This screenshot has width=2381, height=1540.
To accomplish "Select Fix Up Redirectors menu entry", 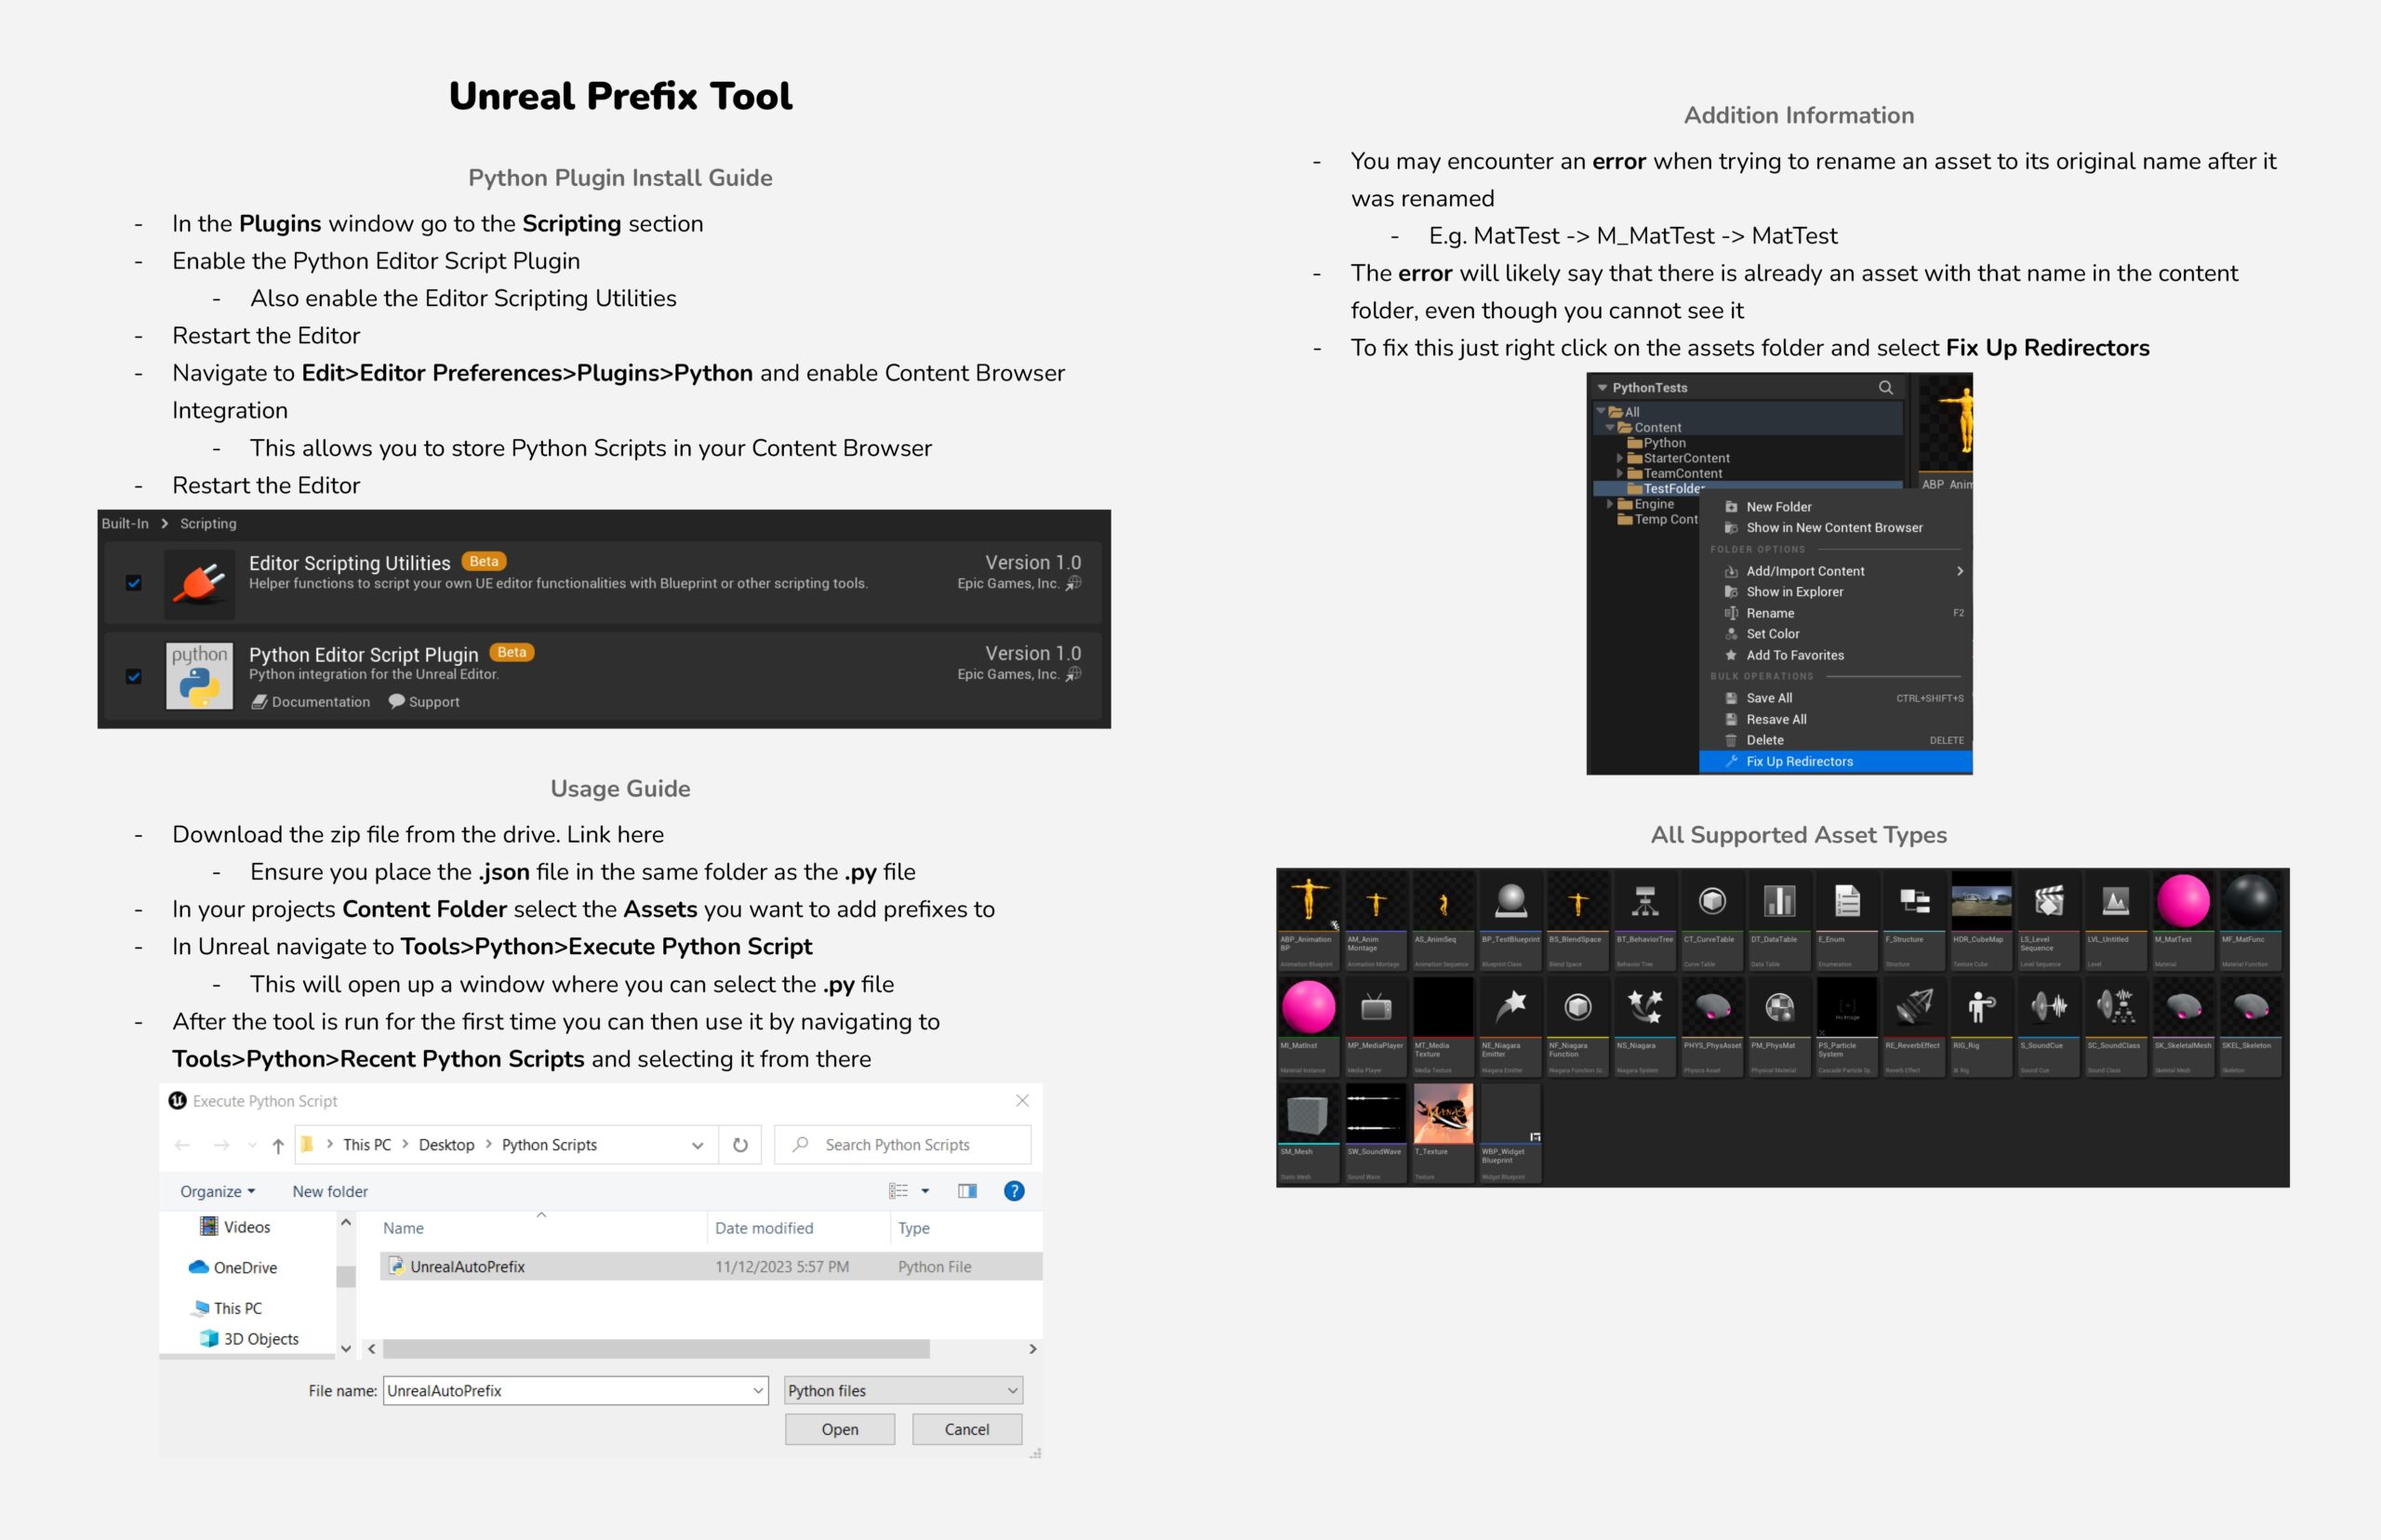I will click(1798, 762).
